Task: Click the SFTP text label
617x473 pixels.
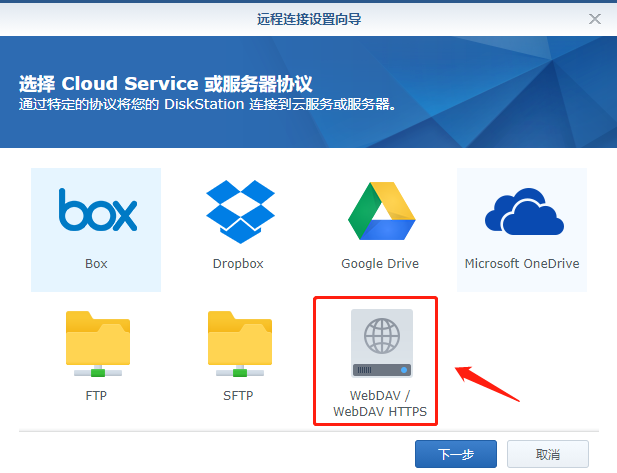Action: tap(238, 395)
